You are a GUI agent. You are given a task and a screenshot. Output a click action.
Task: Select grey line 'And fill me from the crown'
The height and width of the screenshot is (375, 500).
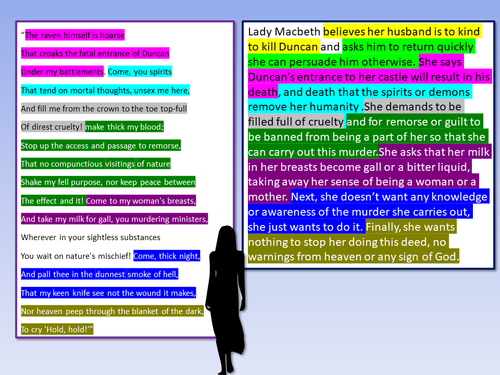(x=104, y=108)
